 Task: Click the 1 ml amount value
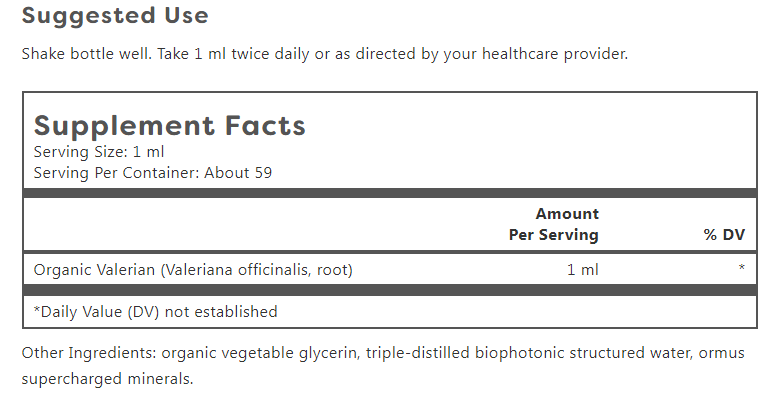coord(583,270)
